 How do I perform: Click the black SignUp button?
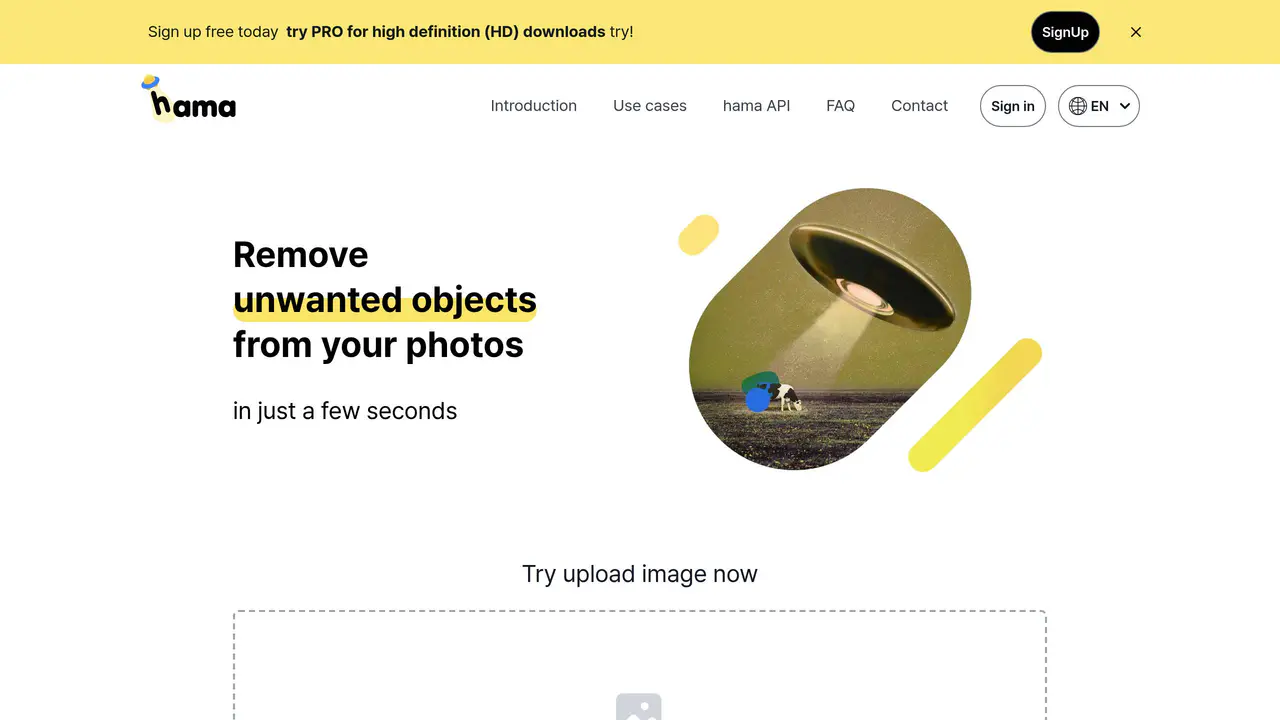pyautogui.click(x=1066, y=32)
